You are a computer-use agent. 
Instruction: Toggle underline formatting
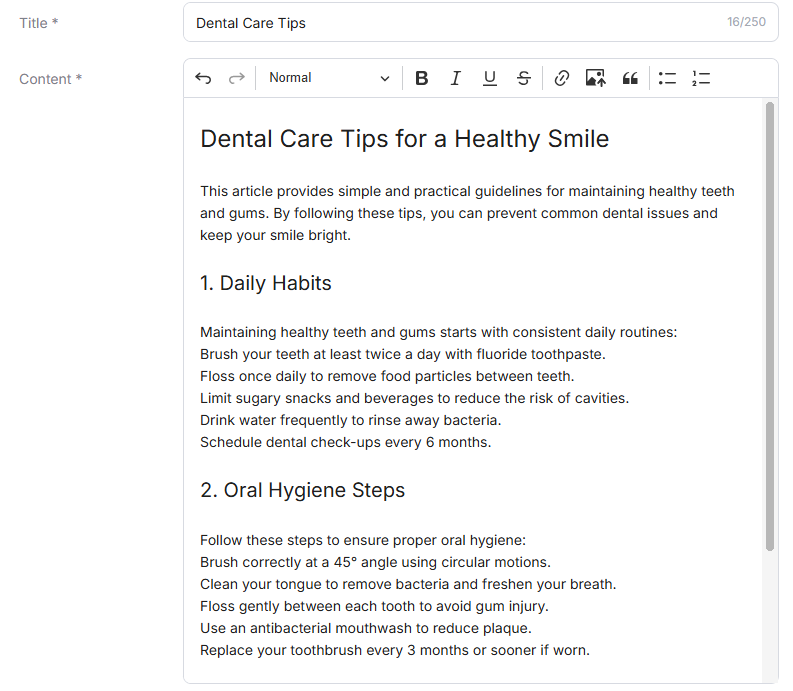(489, 78)
